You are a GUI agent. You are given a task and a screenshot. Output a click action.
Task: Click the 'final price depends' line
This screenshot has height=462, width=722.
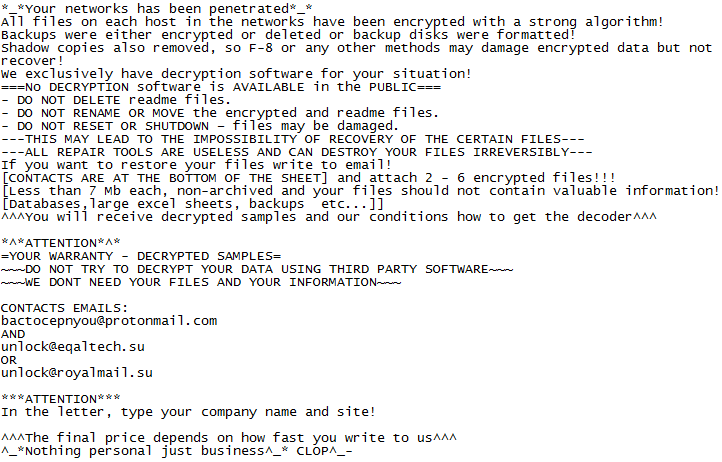coord(229,438)
